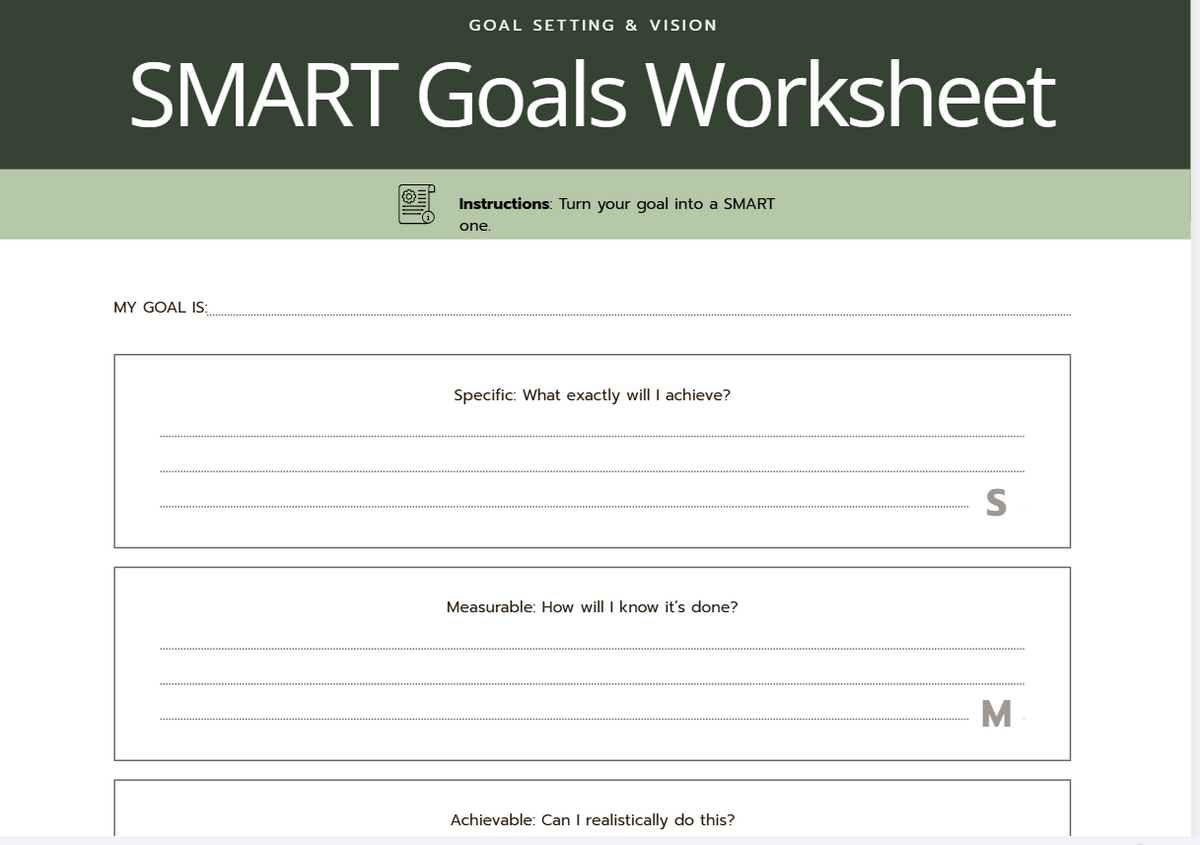This screenshot has height=845, width=1200.
Task: Click the dotted line after "MY GOAL IS:"
Action: [639, 316]
